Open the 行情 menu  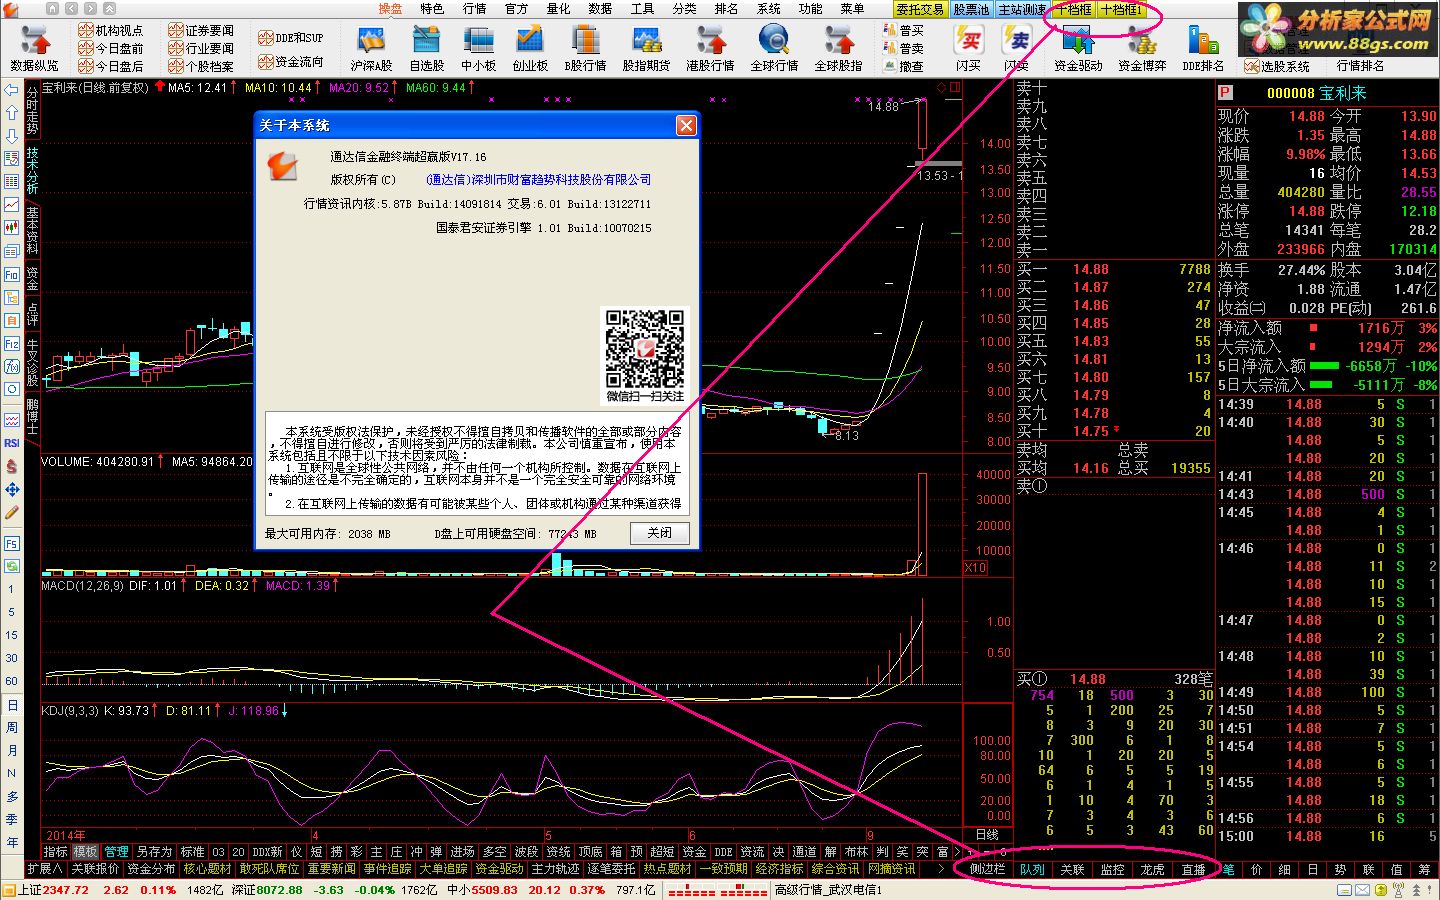tap(474, 8)
